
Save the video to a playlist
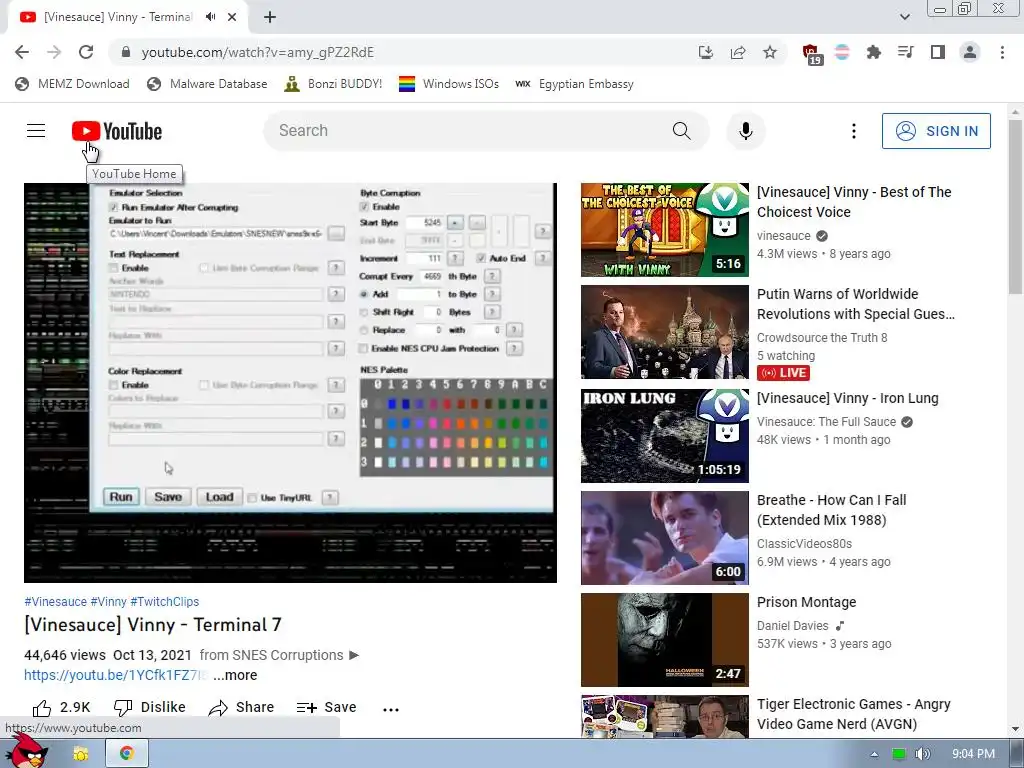(x=326, y=707)
